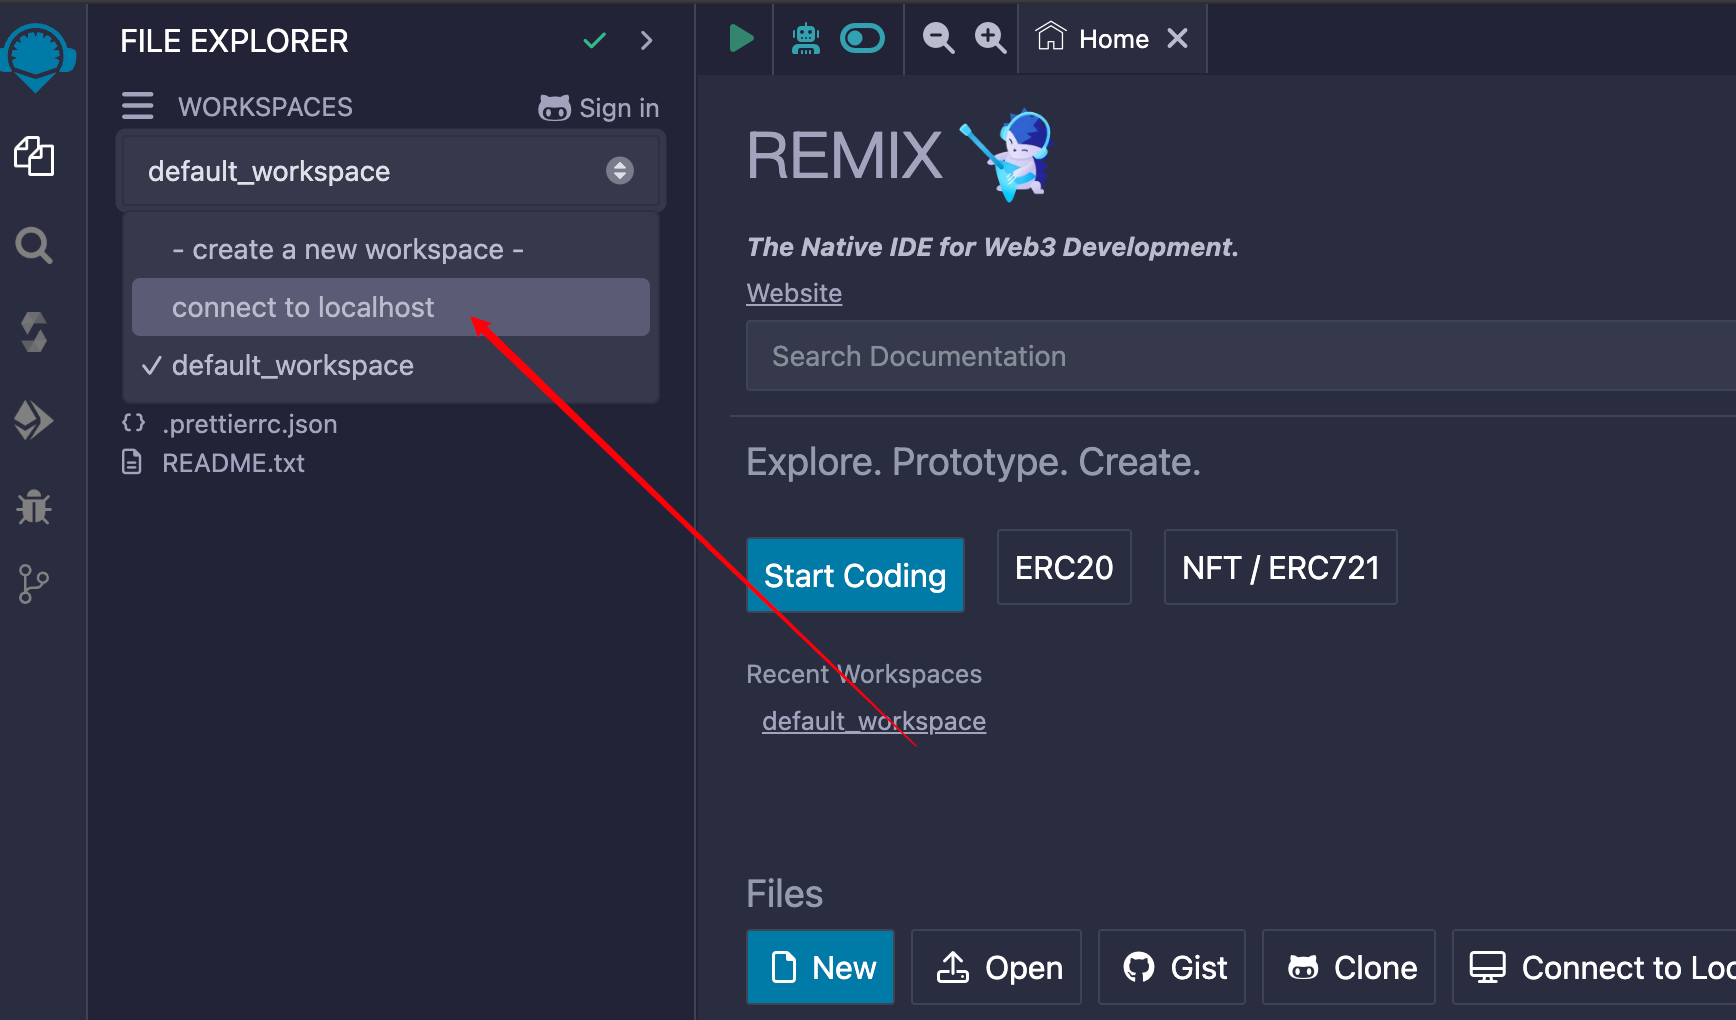Open recent default_workspace link
1736x1020 pixels.
[x=874, y=721]
